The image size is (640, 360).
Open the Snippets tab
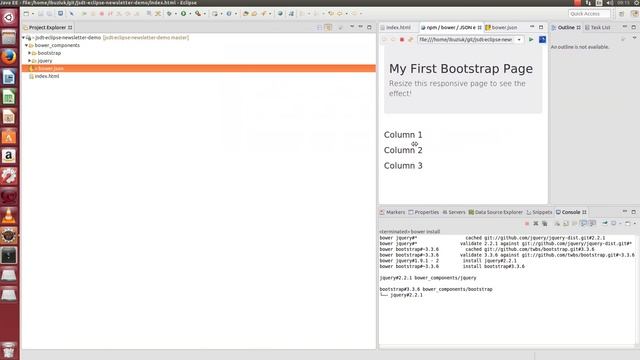539,212
